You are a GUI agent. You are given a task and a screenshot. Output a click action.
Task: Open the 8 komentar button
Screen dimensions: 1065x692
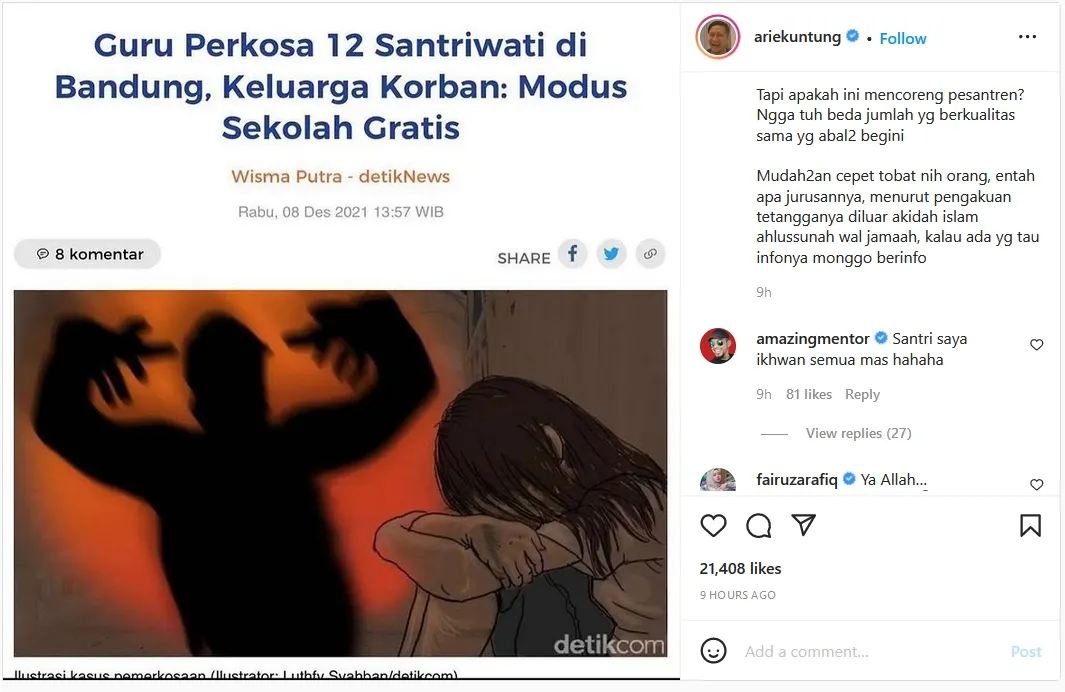pos(88,254)
